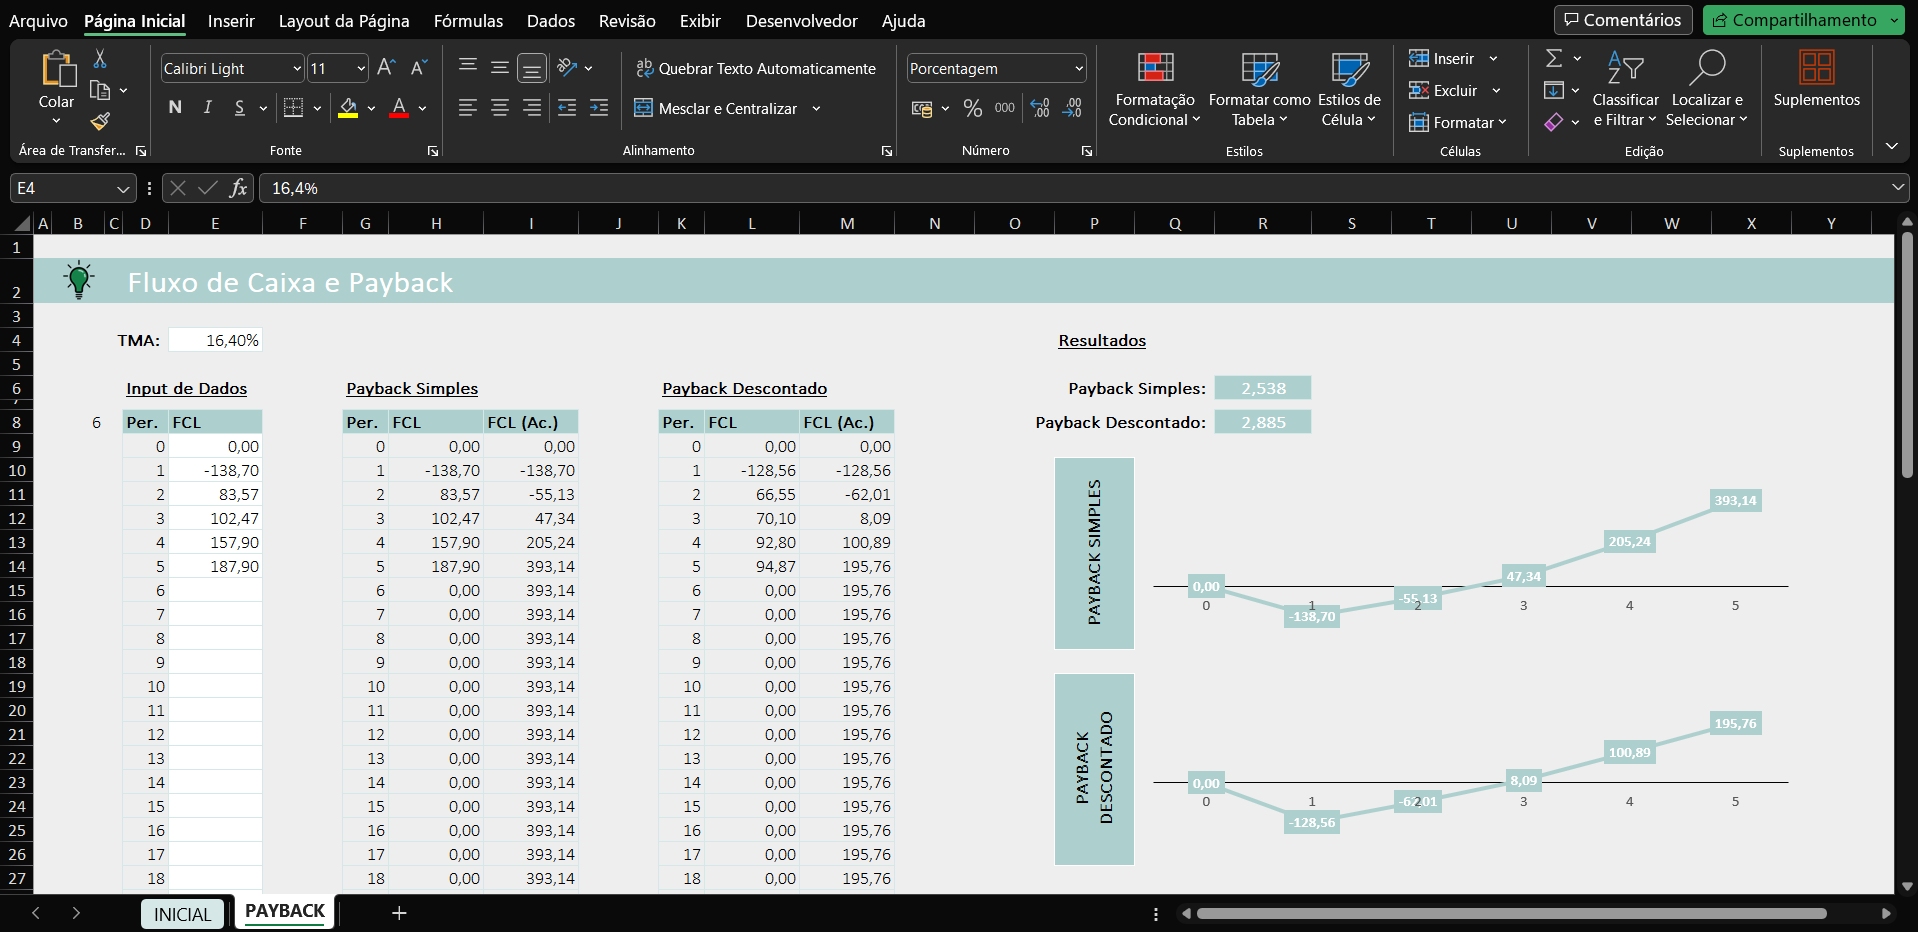Open the Porcentagem number format dropdown

1078,68
